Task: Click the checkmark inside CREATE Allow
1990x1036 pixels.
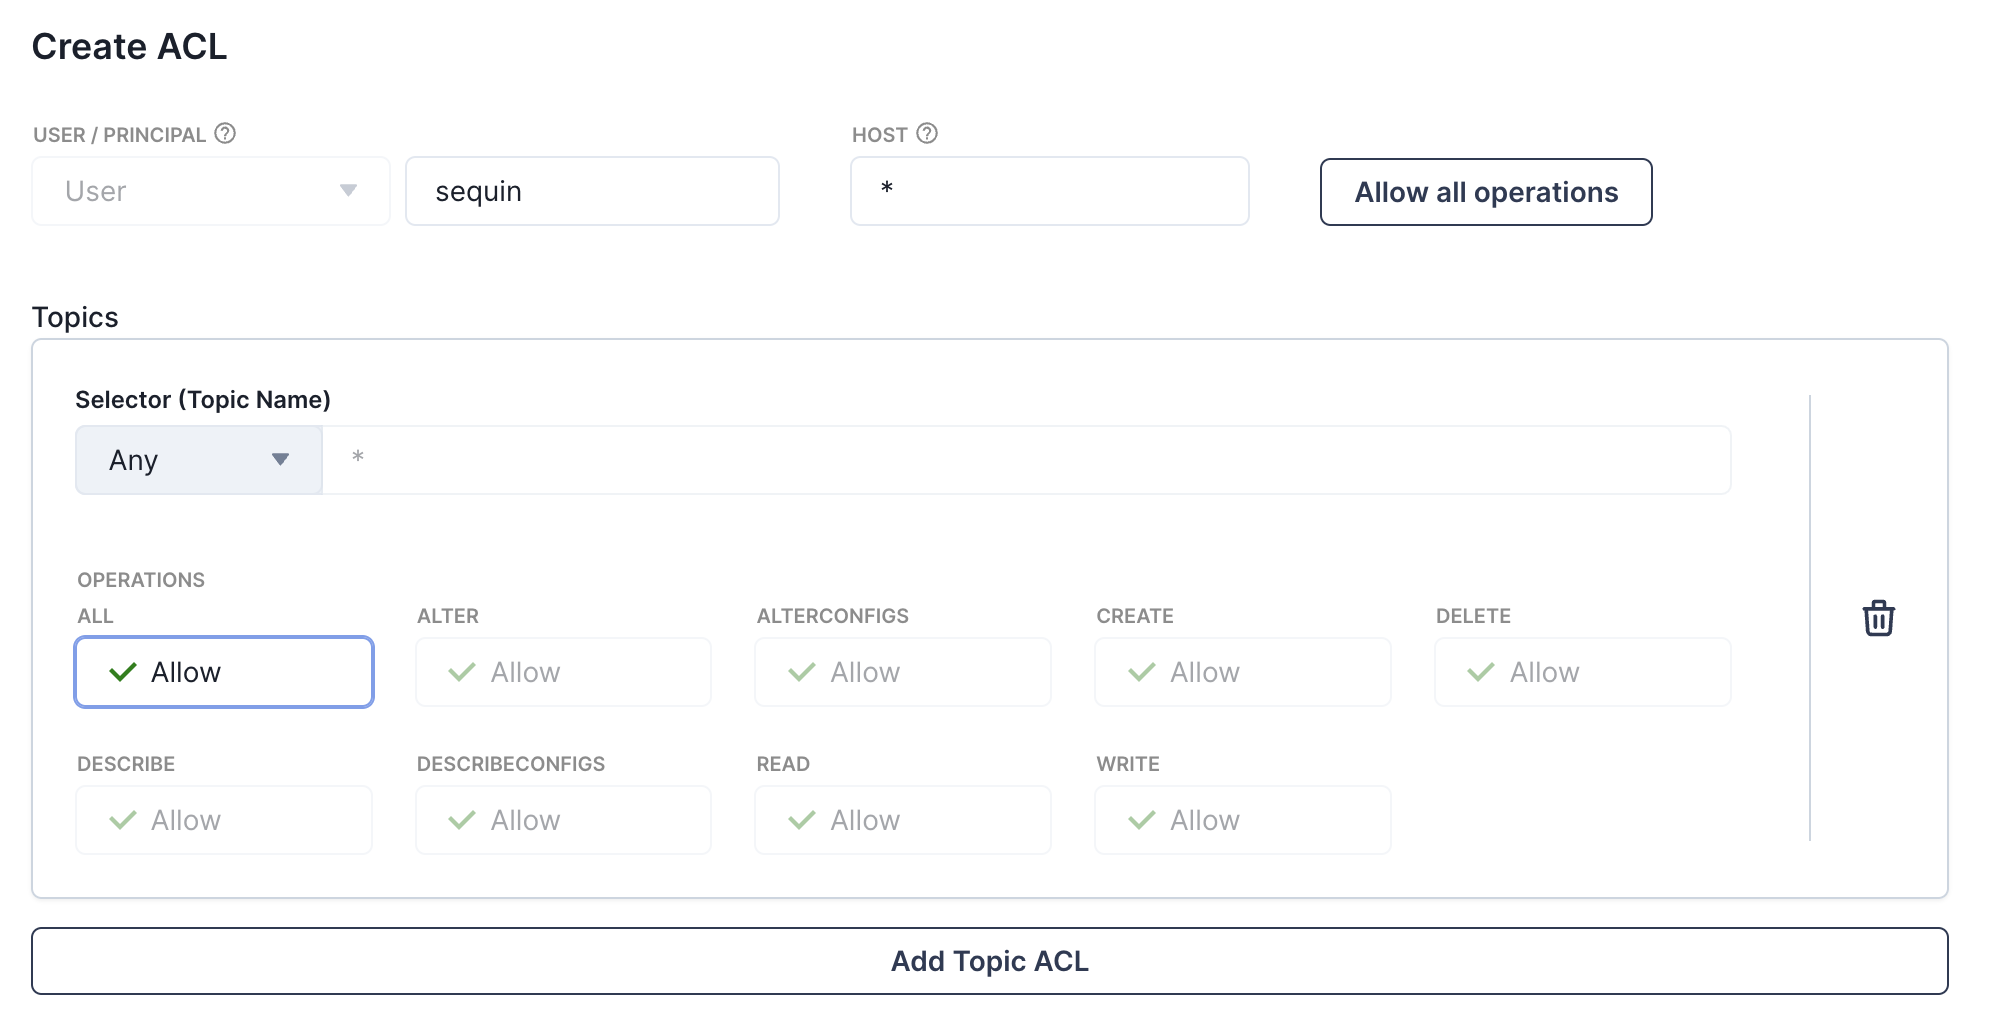Action: coord(1141,672)
